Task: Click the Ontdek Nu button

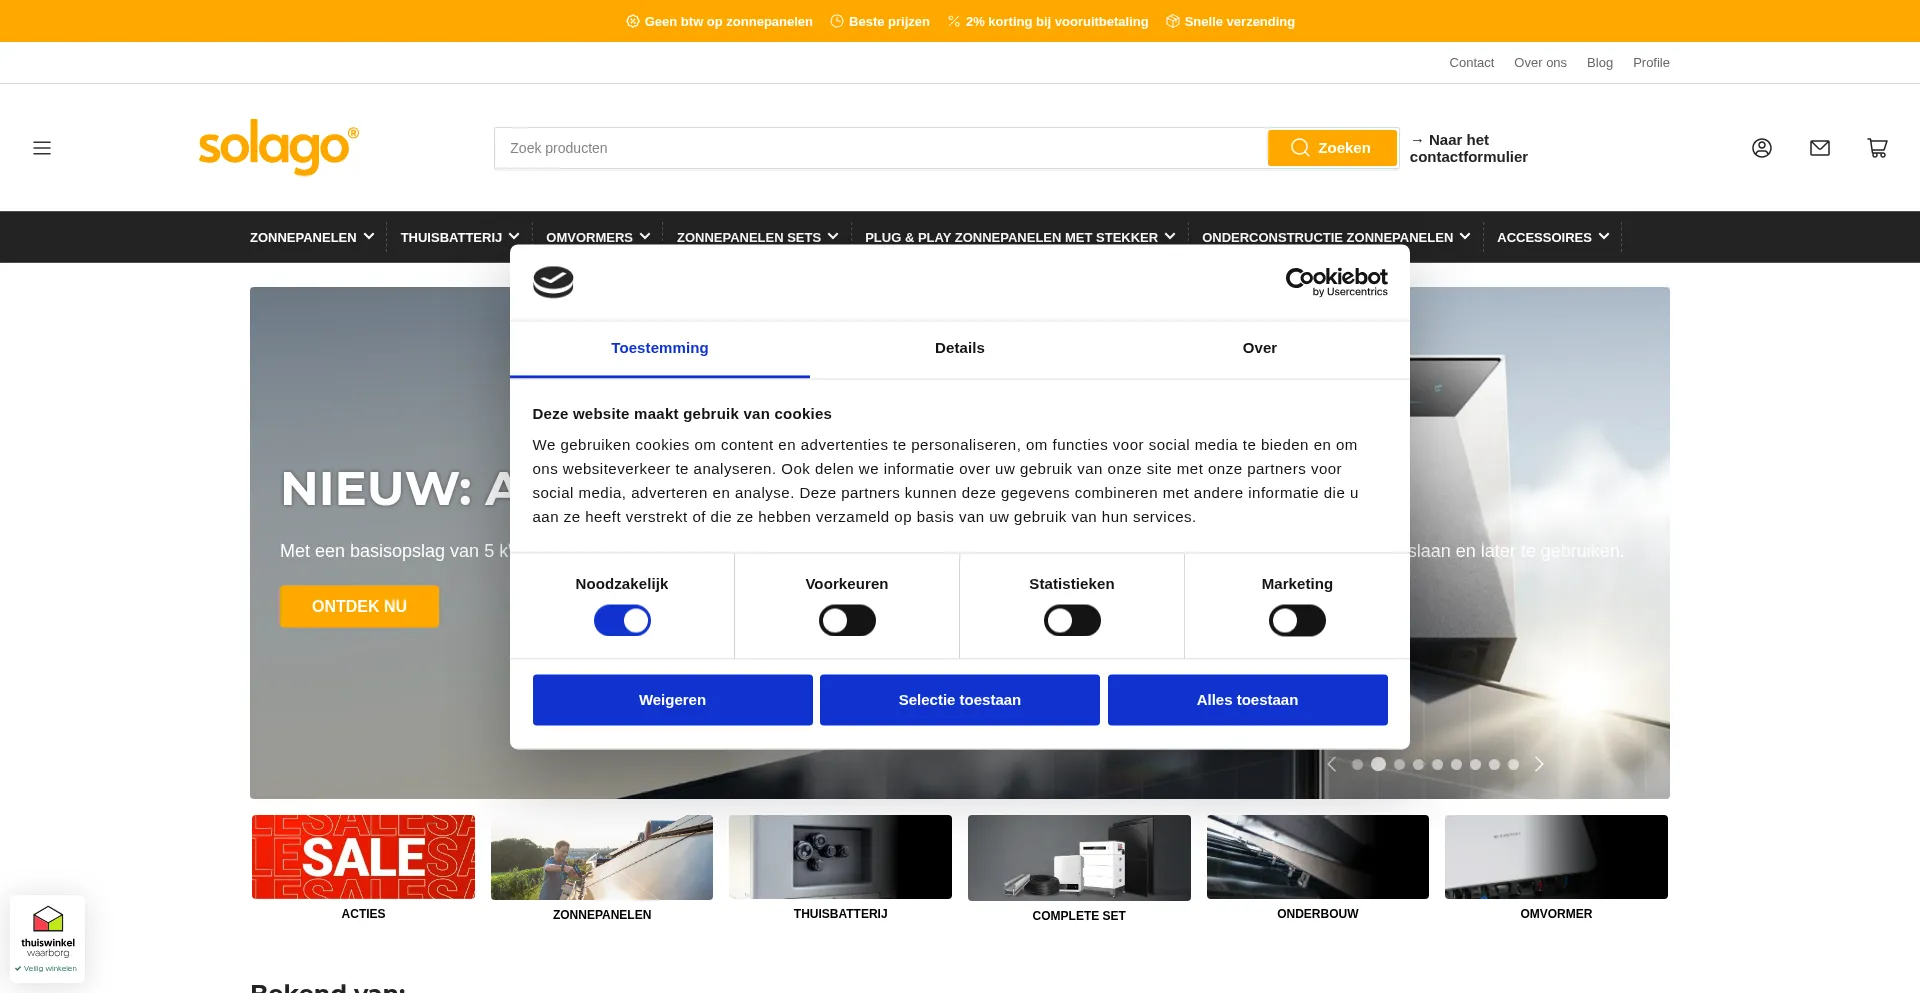Action: point(359,607)
